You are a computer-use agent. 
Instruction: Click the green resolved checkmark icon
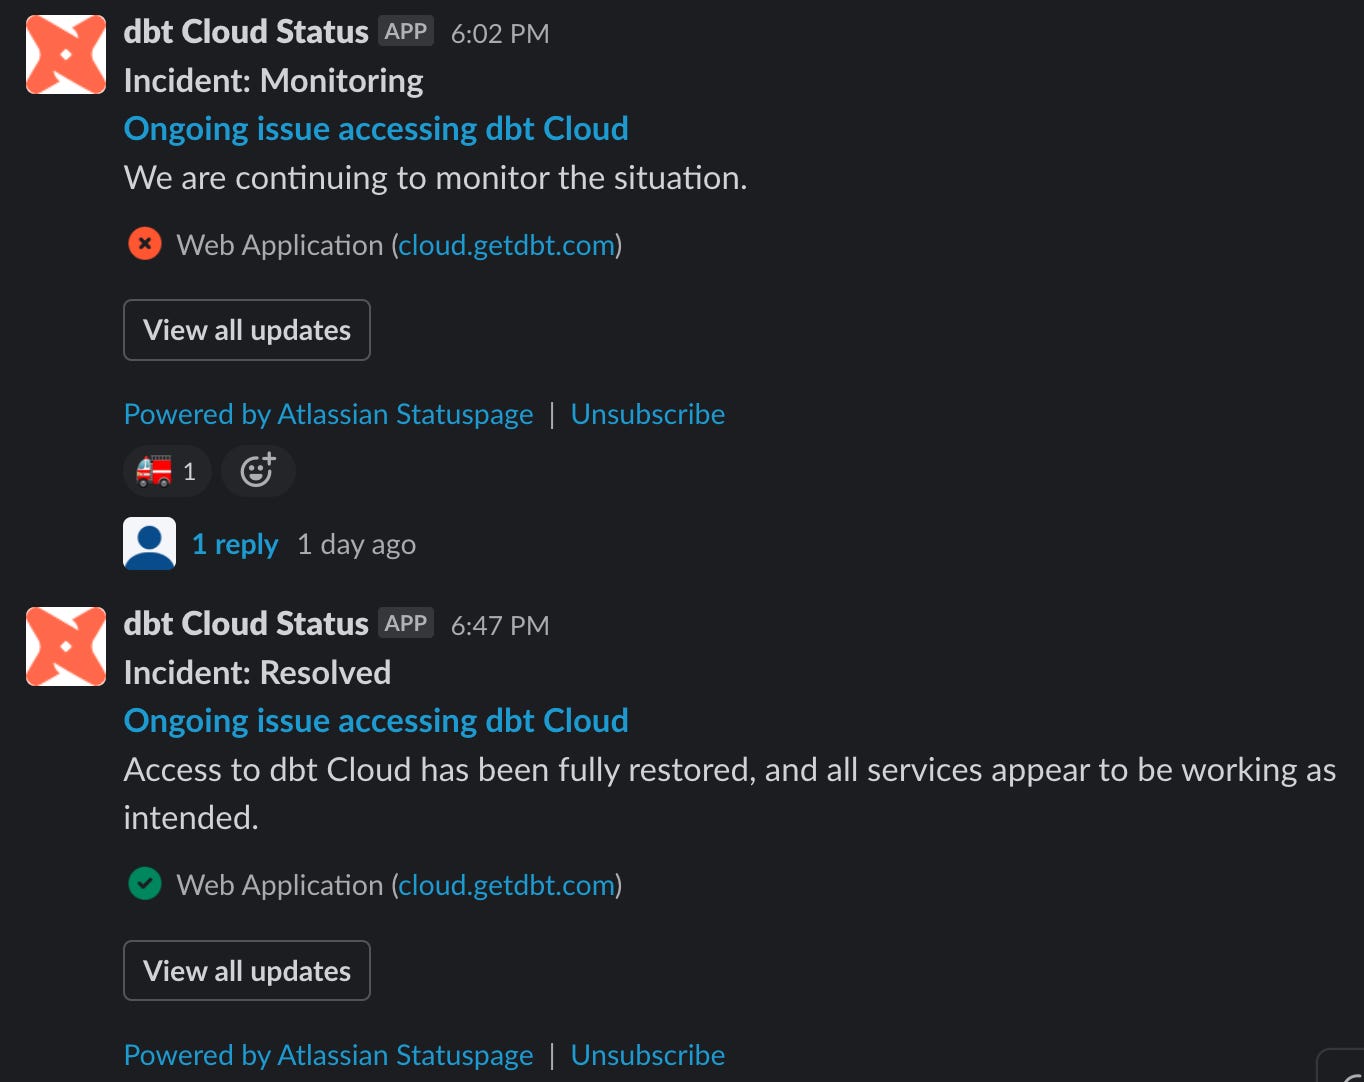[x=144, y=883]
